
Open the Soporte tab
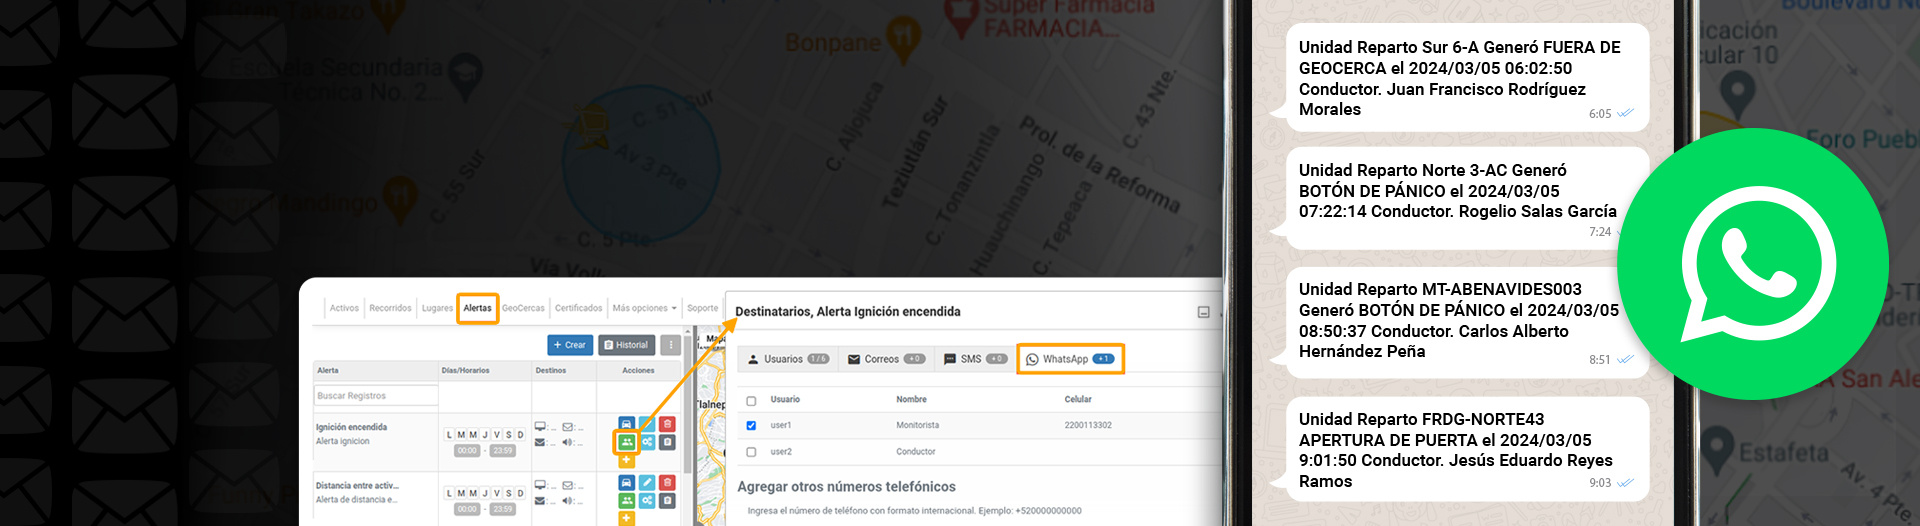pyautogui.click(x=702, y=308)
